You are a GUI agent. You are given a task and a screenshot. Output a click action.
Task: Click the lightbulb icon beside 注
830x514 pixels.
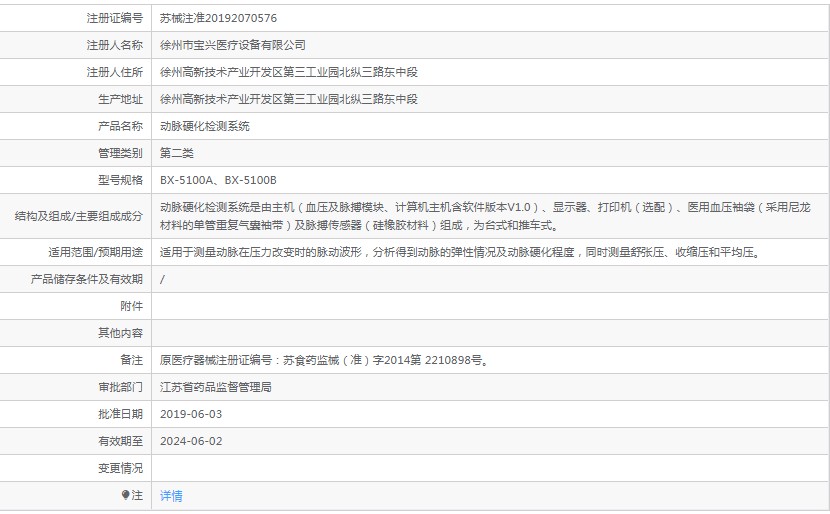click(x=125, y=495)
